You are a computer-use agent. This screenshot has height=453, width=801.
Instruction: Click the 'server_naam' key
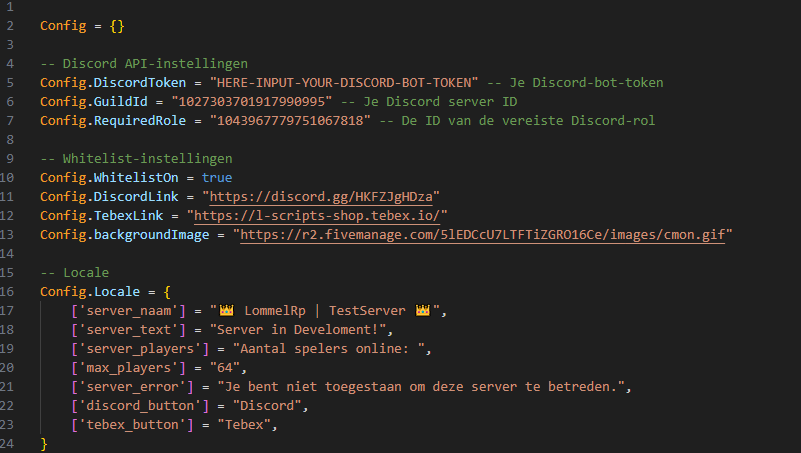128,311
